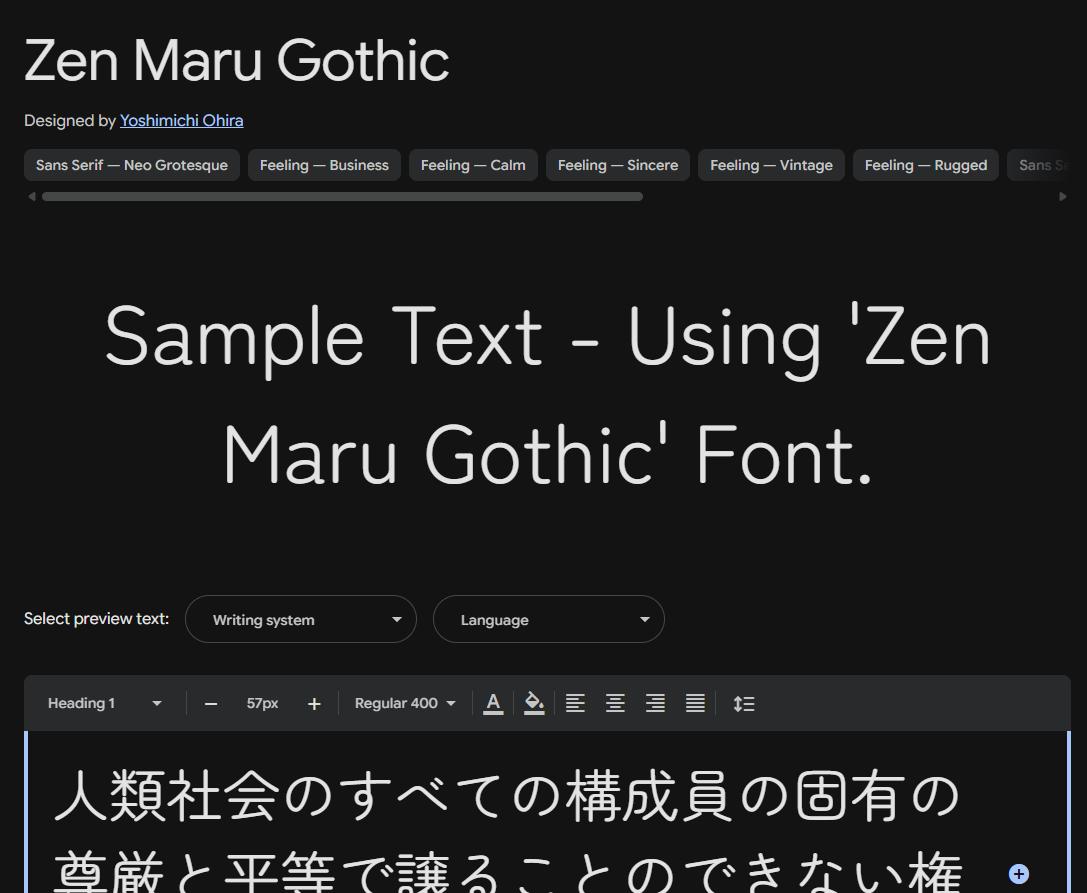Select Sans Serif — Neo Grotesque tag

(132, 165)
